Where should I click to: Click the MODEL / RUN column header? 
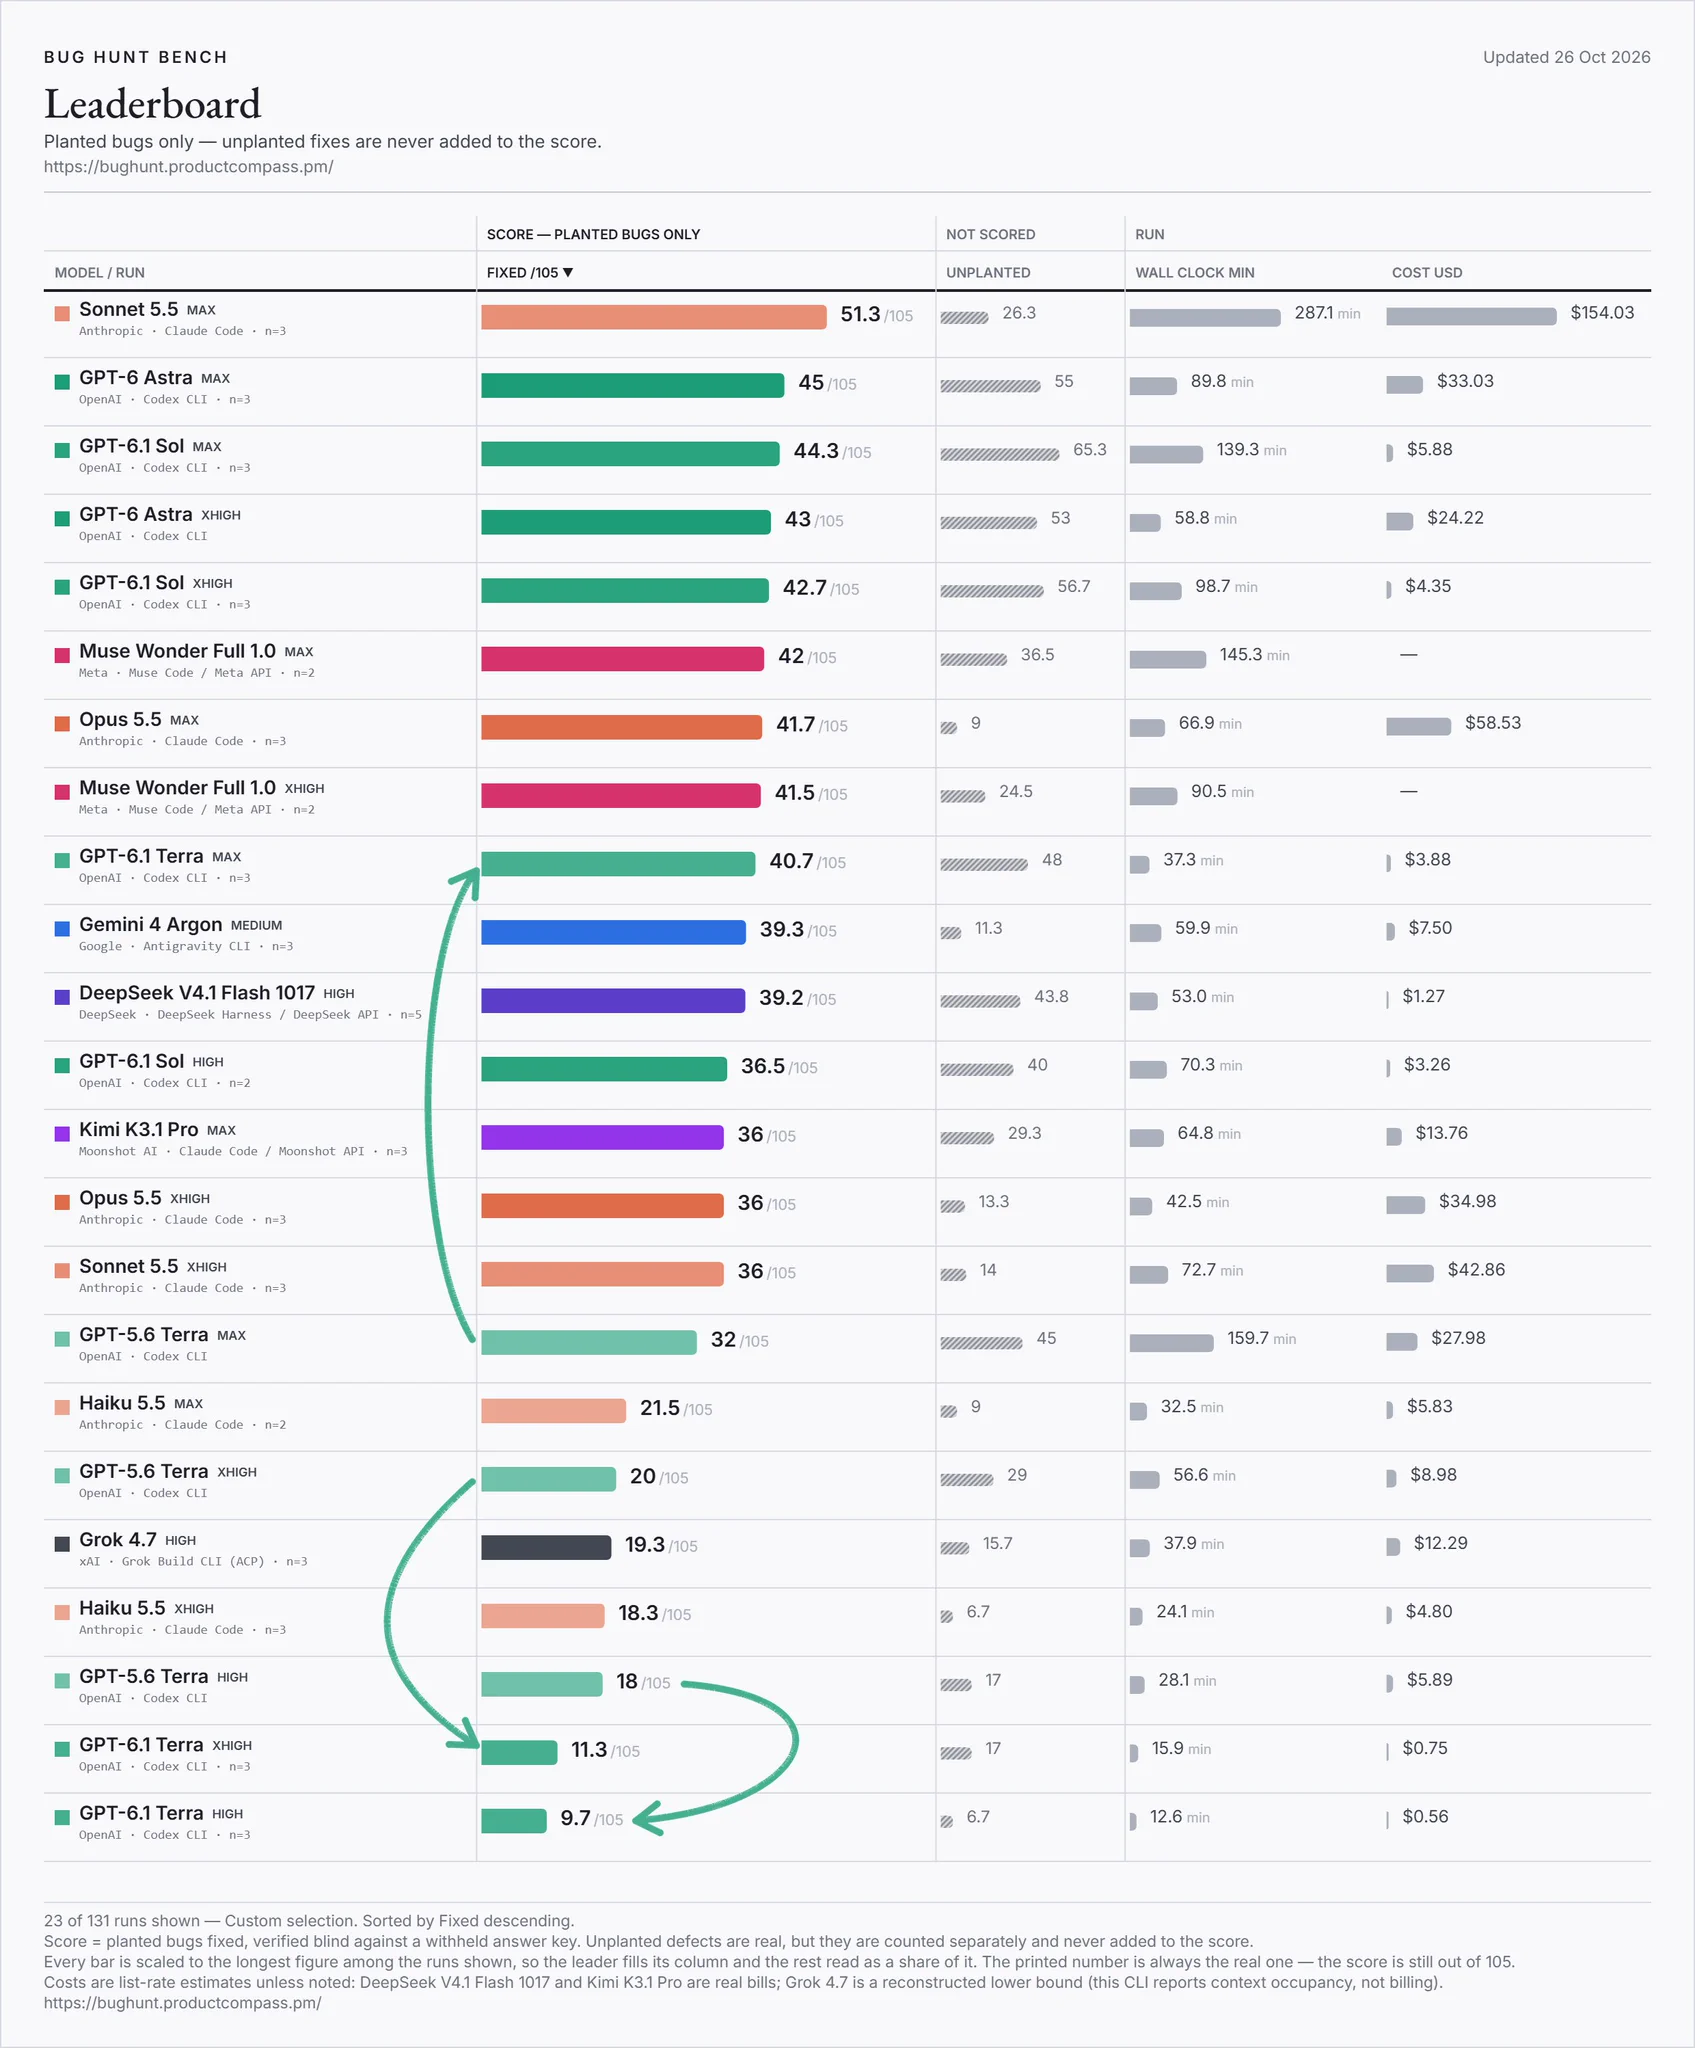click(x=99, y=272)
